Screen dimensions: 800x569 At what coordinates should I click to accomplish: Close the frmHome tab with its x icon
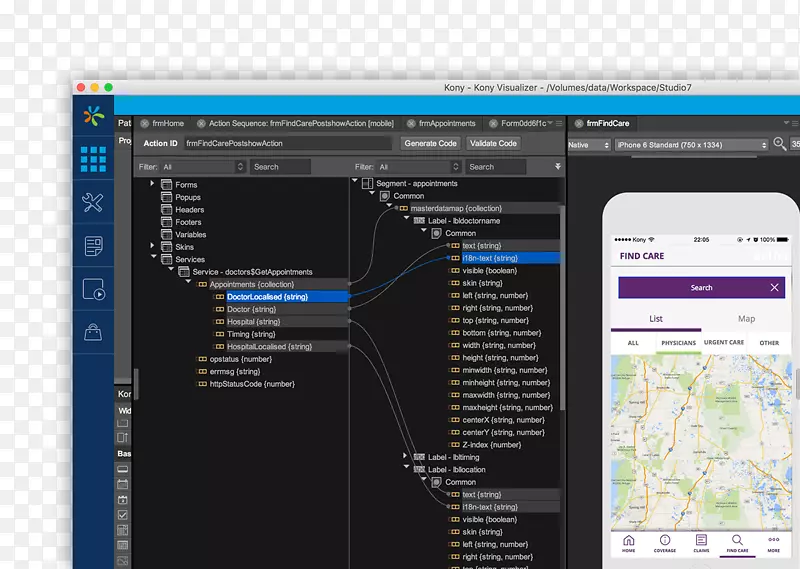[x=145, y=124]
